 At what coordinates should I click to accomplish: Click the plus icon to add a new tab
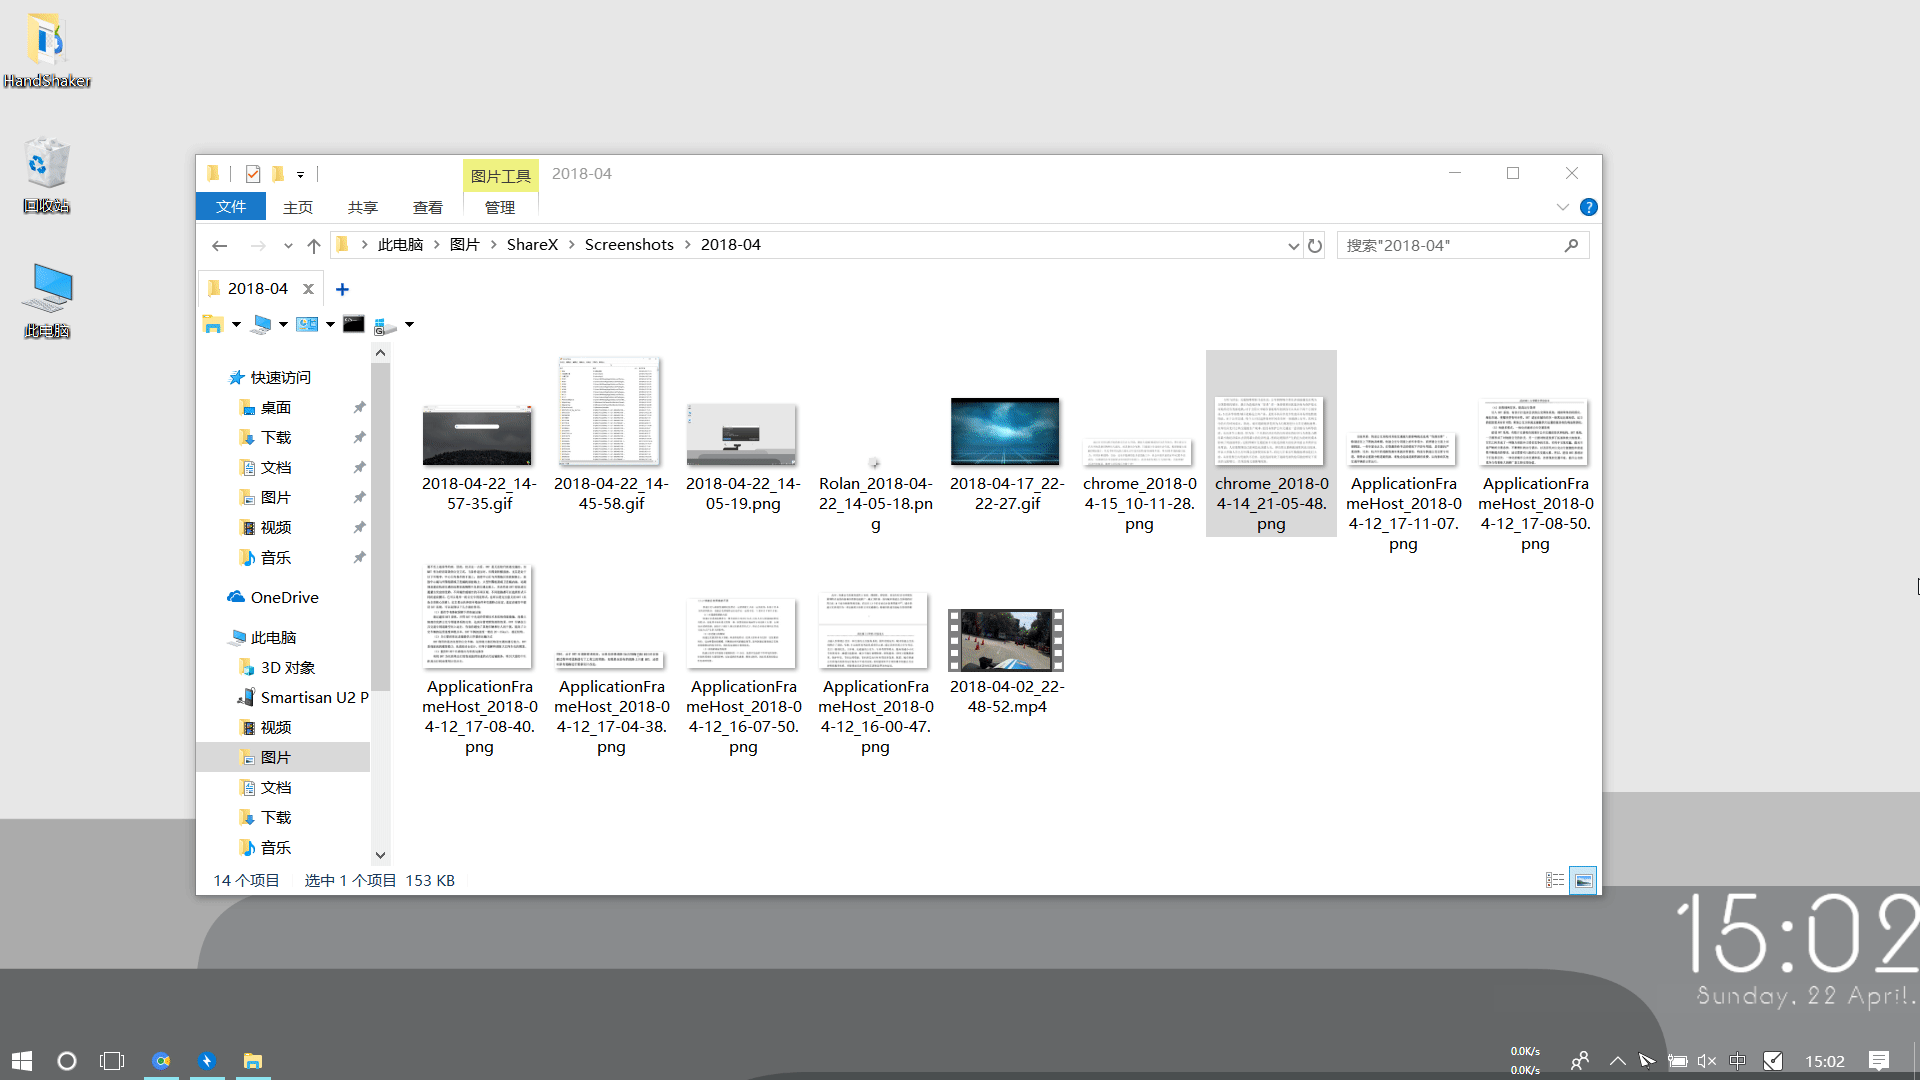[x=342, y=289]
